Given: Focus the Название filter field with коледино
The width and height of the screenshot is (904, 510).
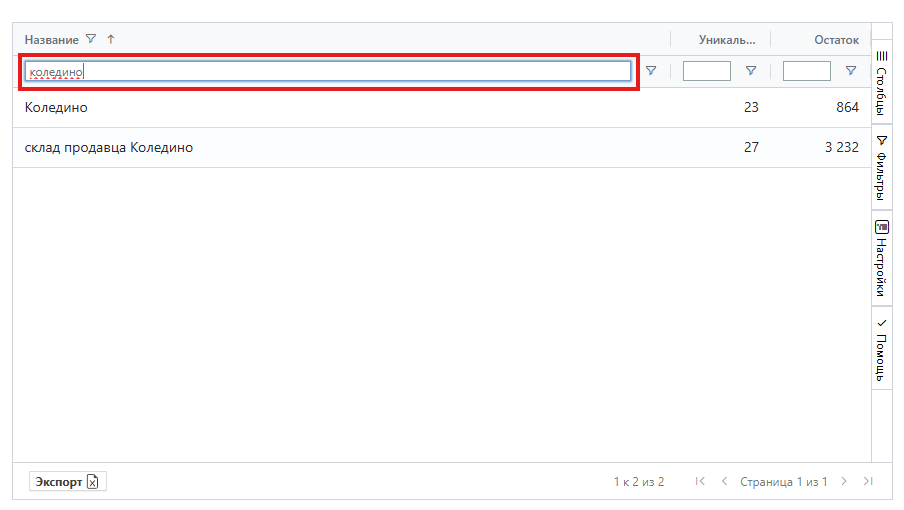Looking at the screenshot, I should coord(327,71).
